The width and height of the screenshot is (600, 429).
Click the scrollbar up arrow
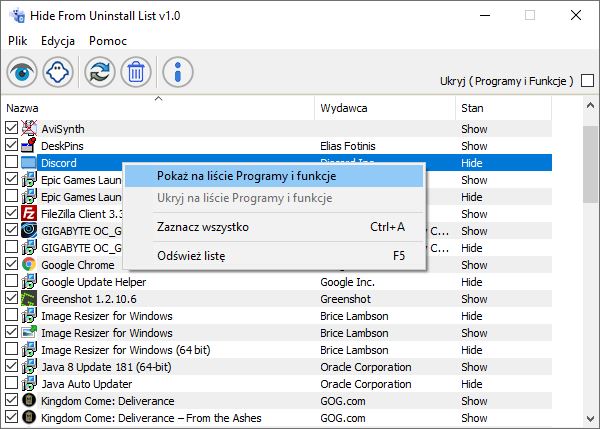pos(590,105)
